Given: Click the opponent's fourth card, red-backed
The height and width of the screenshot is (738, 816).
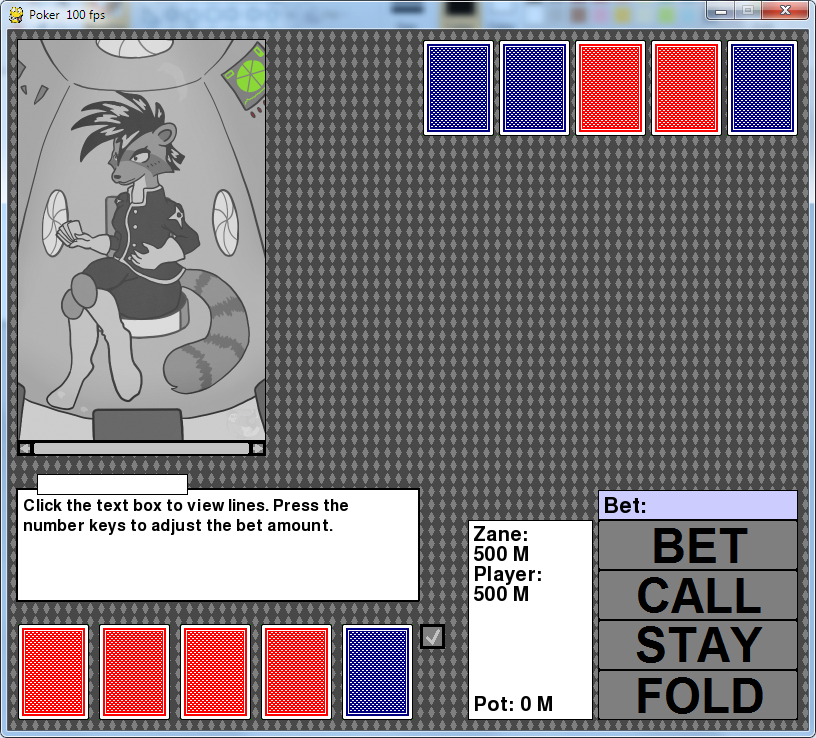Looking at the screenshot, I should (x=687, y=88).
